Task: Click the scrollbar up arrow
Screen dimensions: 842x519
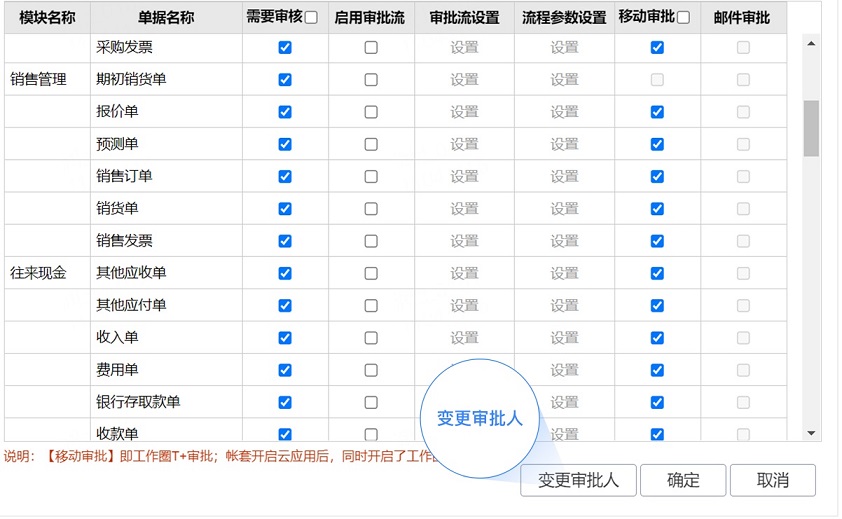Action: tap(811, 44)
